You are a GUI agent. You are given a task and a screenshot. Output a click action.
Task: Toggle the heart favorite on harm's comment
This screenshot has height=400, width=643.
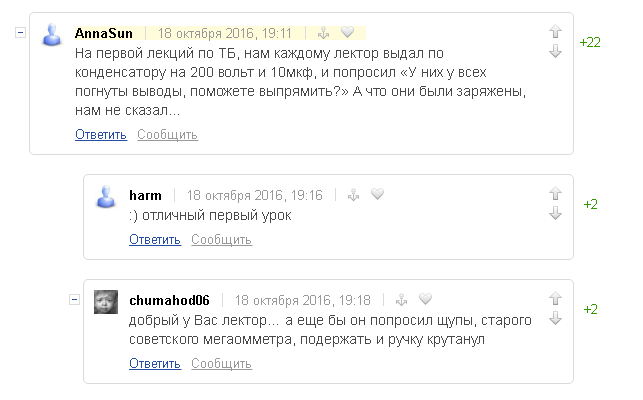[377, 194]
